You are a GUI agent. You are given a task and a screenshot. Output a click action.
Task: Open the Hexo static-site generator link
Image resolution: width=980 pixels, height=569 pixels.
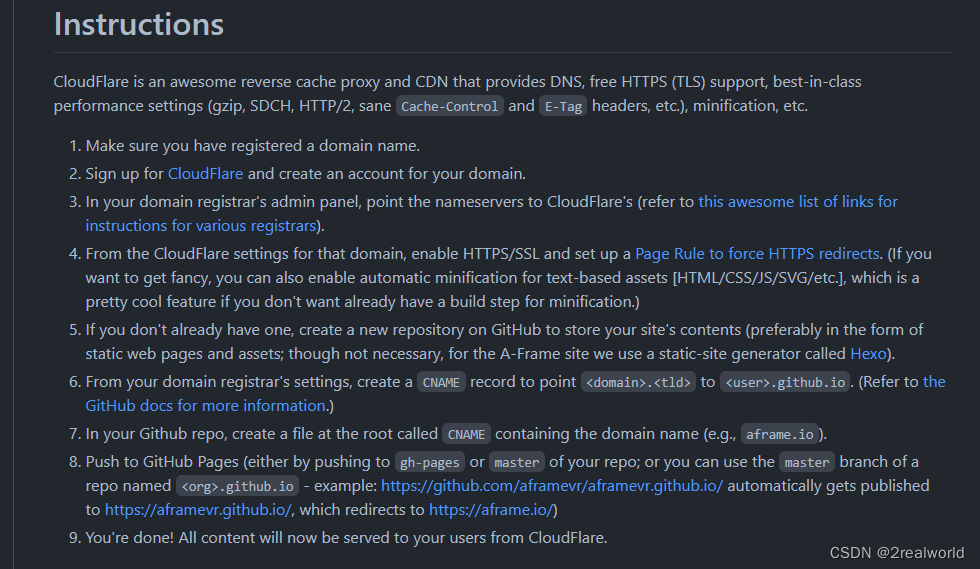click(867, 354)
